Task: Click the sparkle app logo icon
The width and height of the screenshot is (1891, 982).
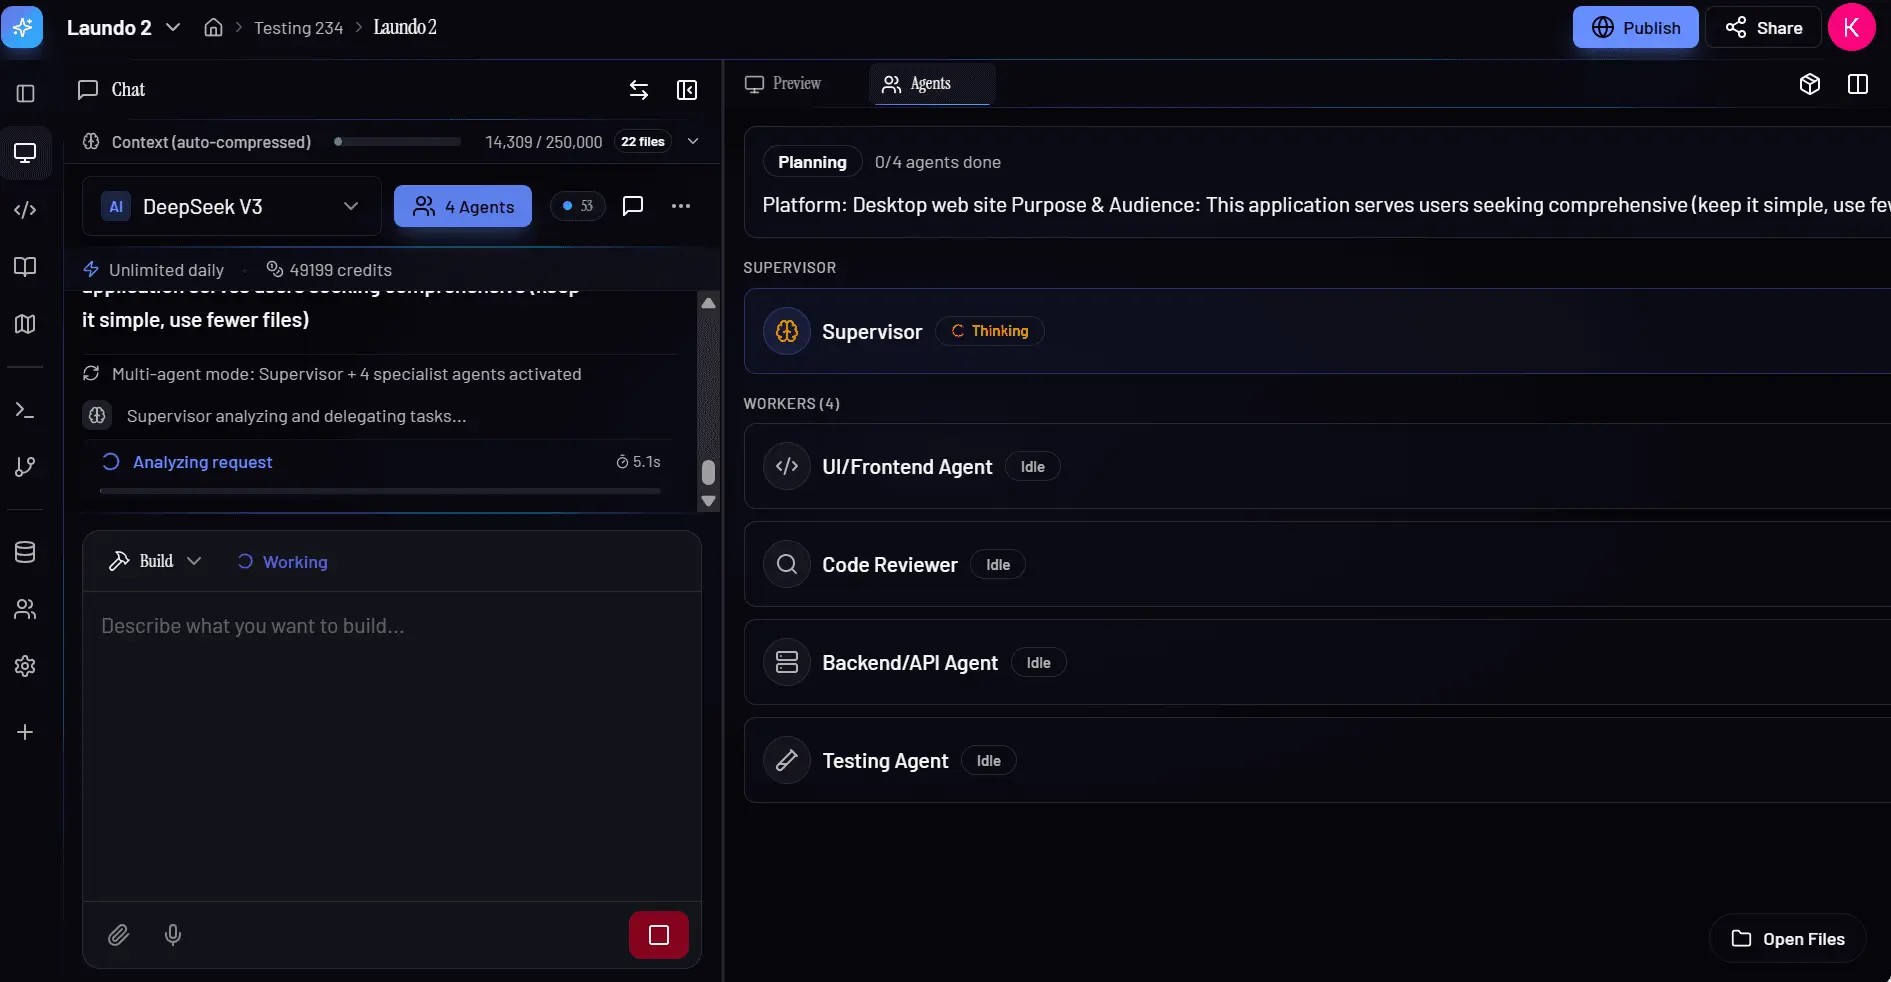Action: coord(22,27)
